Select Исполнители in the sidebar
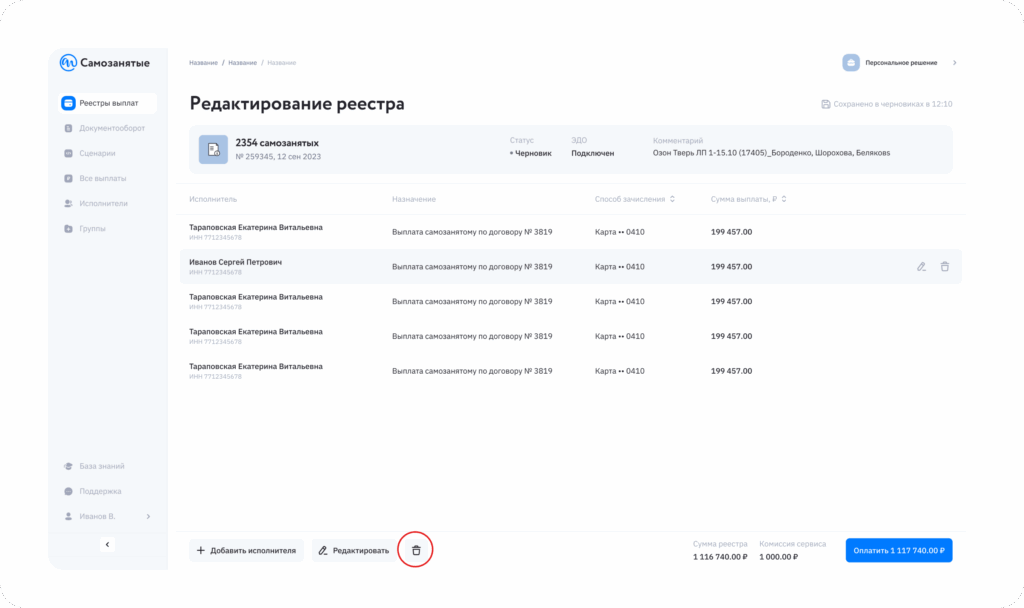Screen dimensions: 1024x608 click(x=106, y=203)
